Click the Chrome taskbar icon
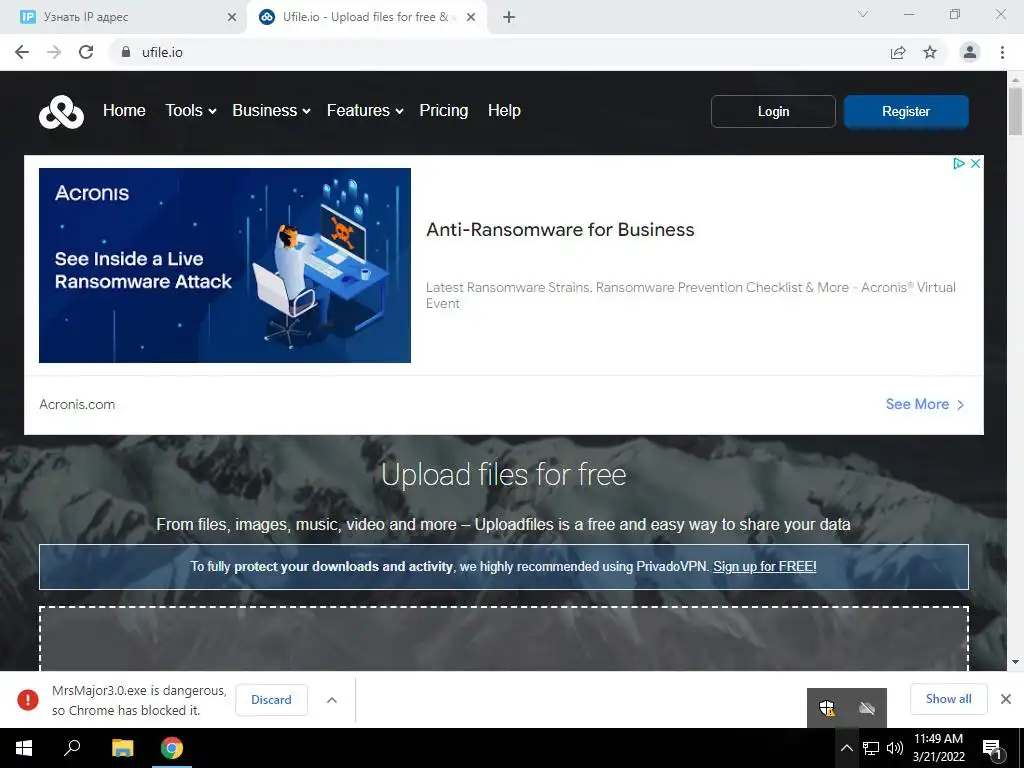Image resolution: width=1024 pixels, height=768 pixels. point(172,748)
